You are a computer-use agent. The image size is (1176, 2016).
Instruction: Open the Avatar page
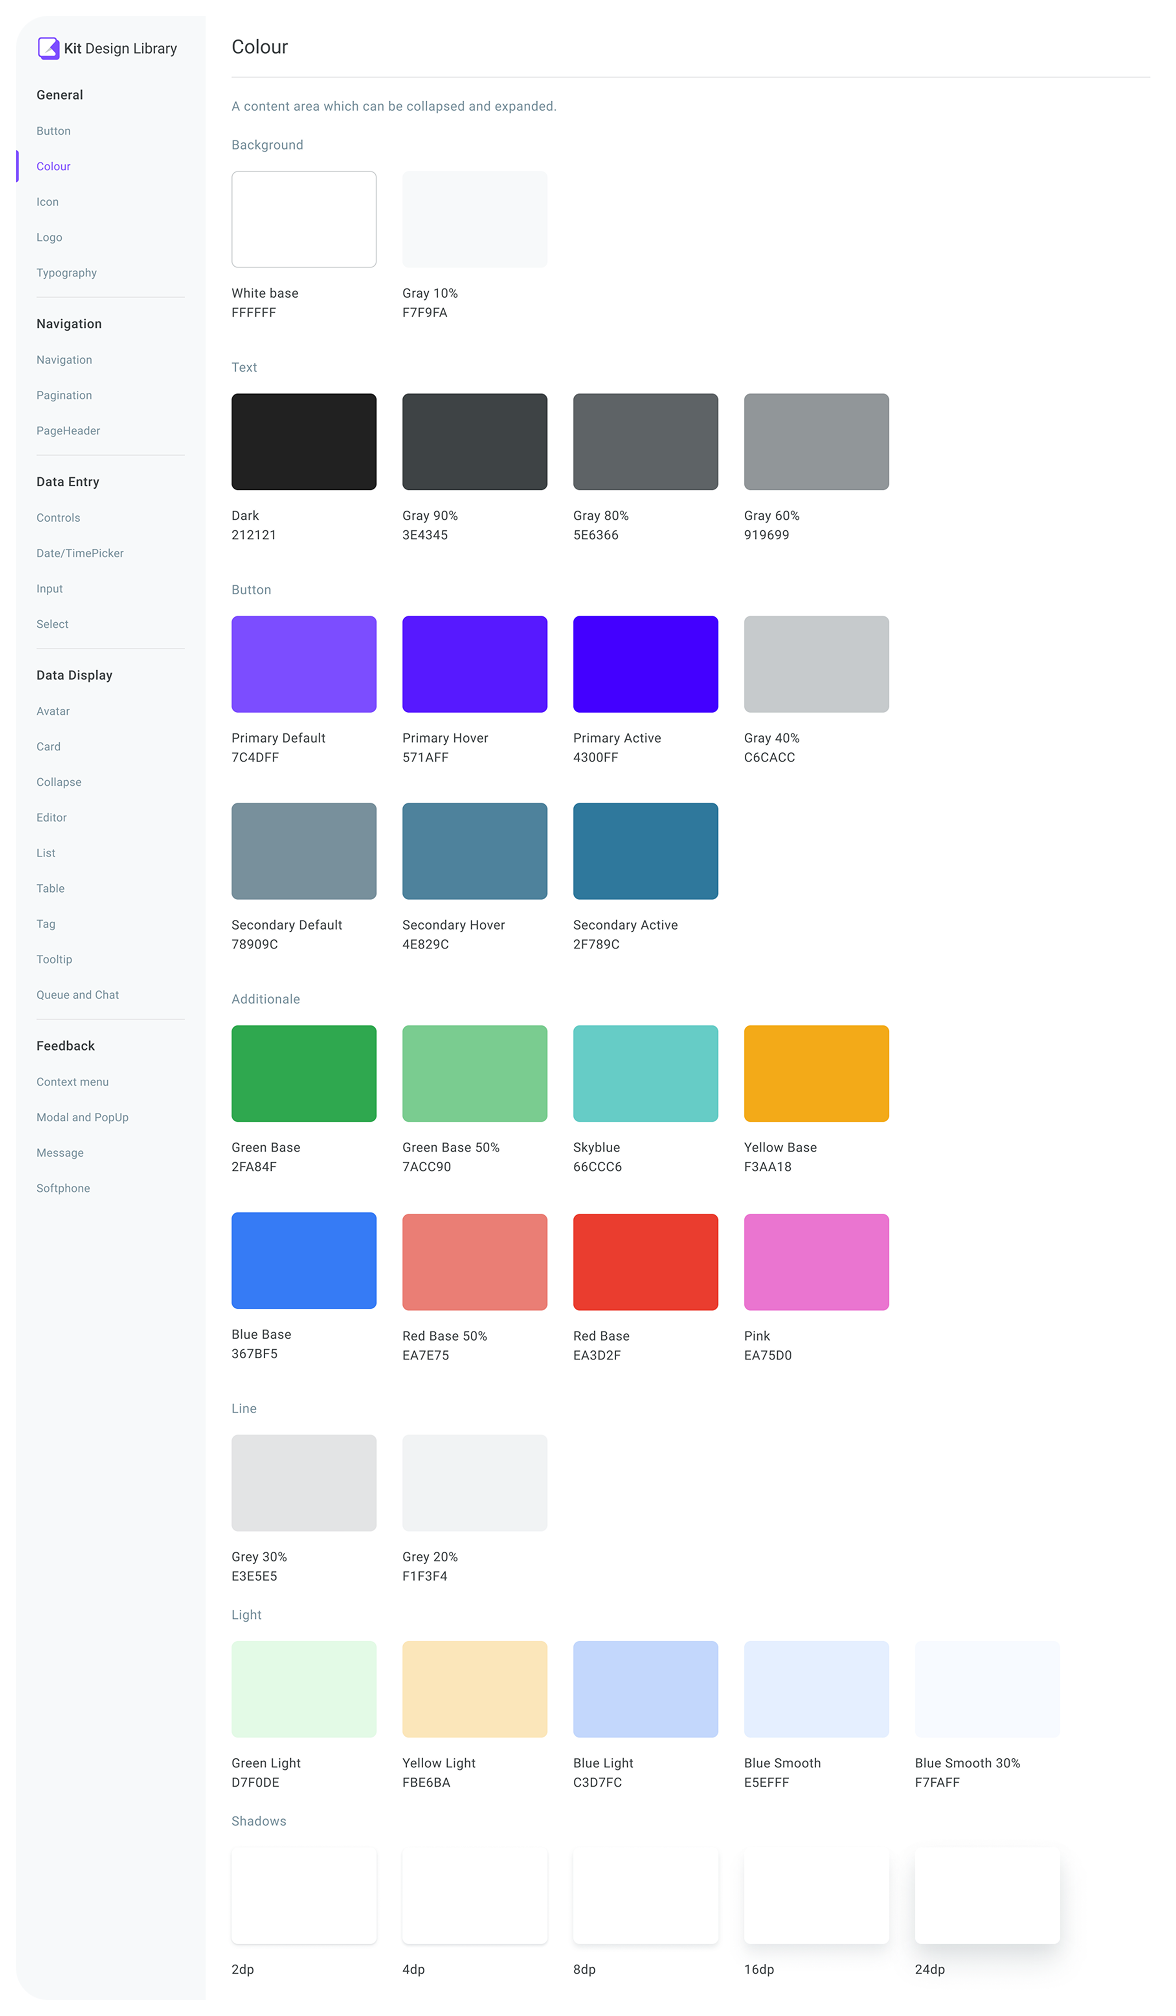(x=54, y=711)
